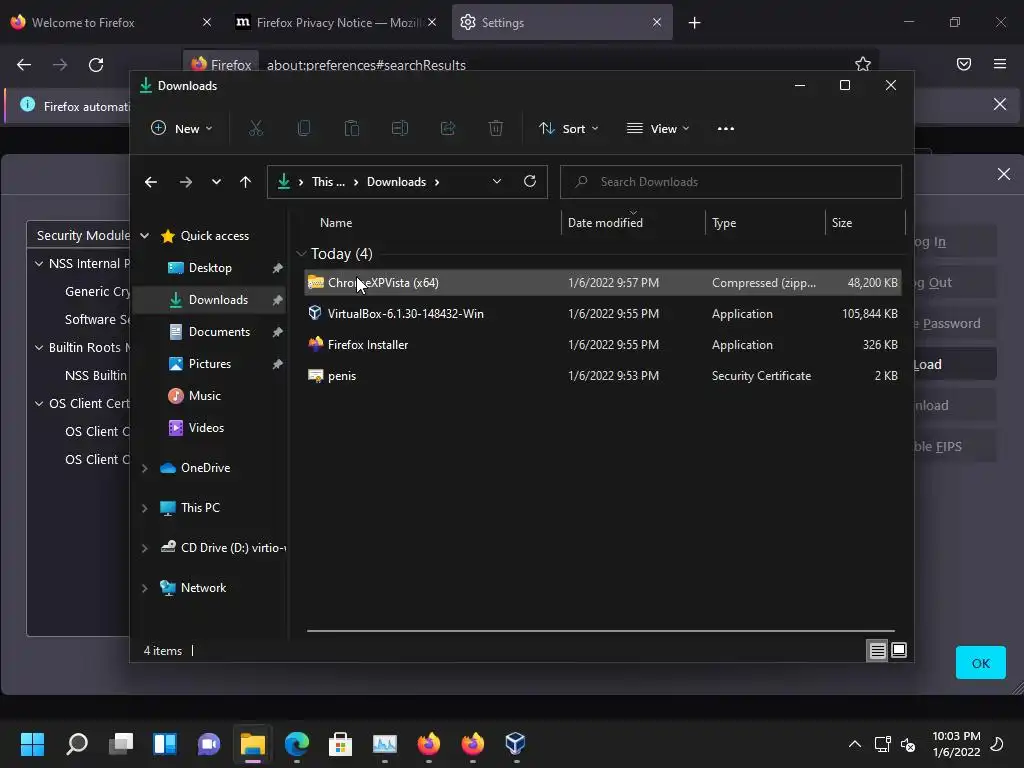Viewport: 1024px width, 768px height.
Task: Switch to Welcome to Firefox tab
Action: coord(111,23)
